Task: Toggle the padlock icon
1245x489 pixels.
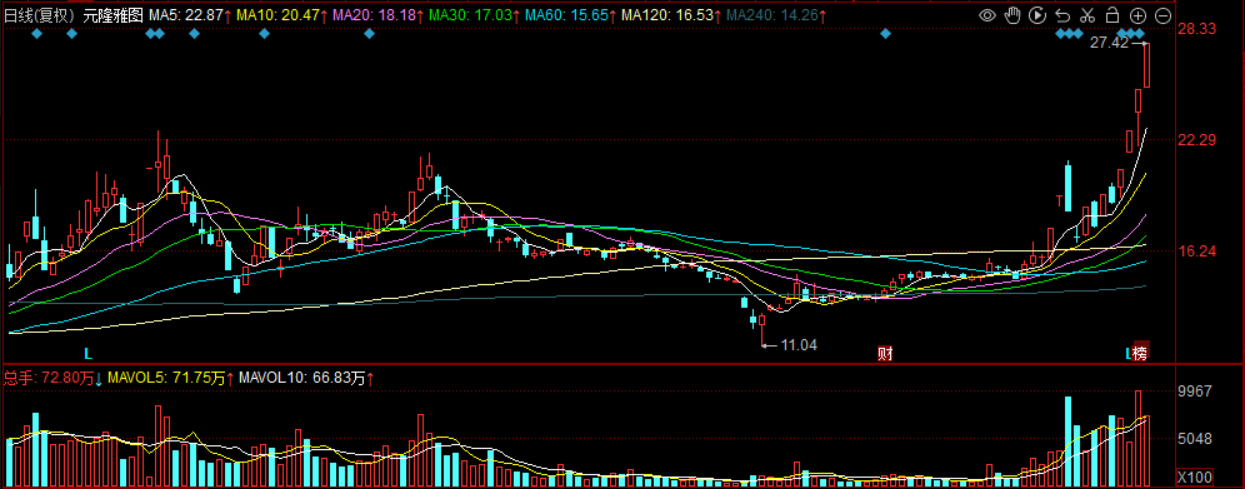Action: click(1112, 15)
